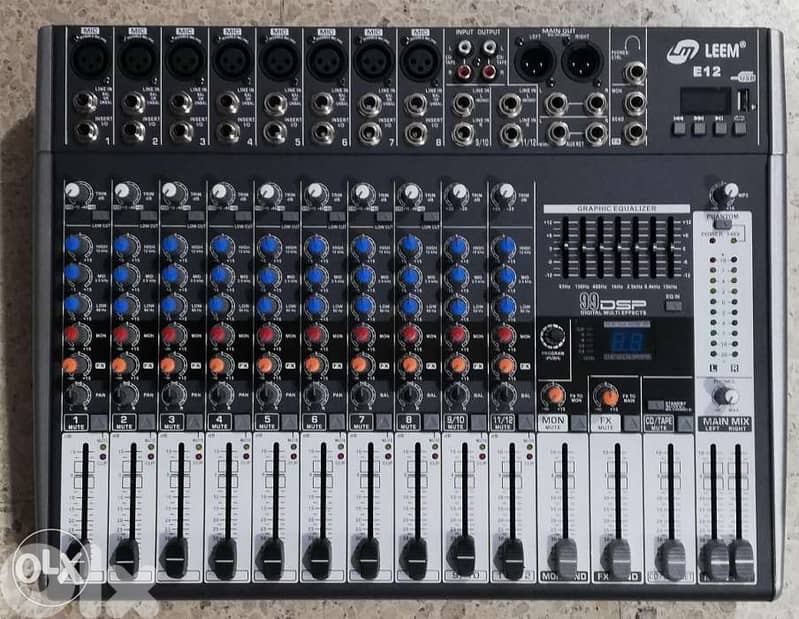799x619 pixels.
Task: Click the channel 3 PAN knob
Action: pyautogui.click(x=172, y=394)
